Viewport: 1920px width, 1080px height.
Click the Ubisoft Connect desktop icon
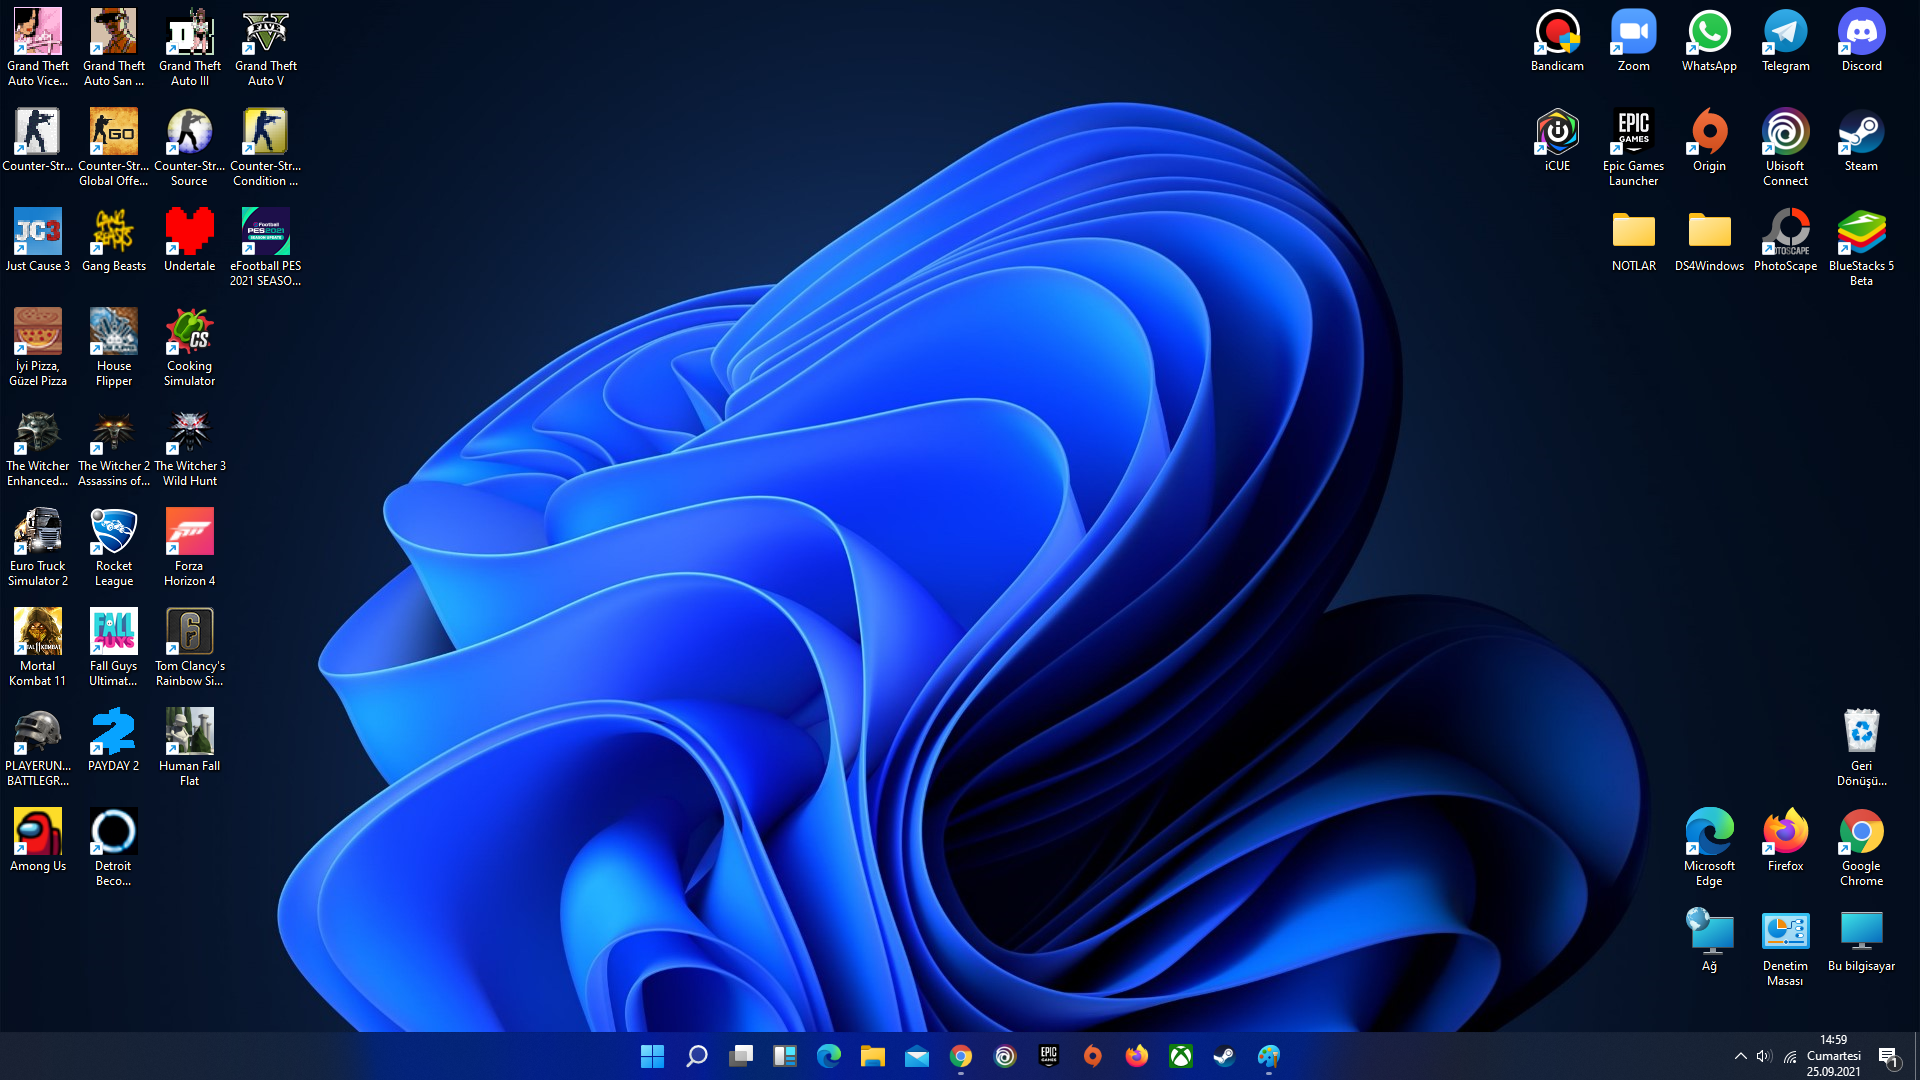[1785, 134]
